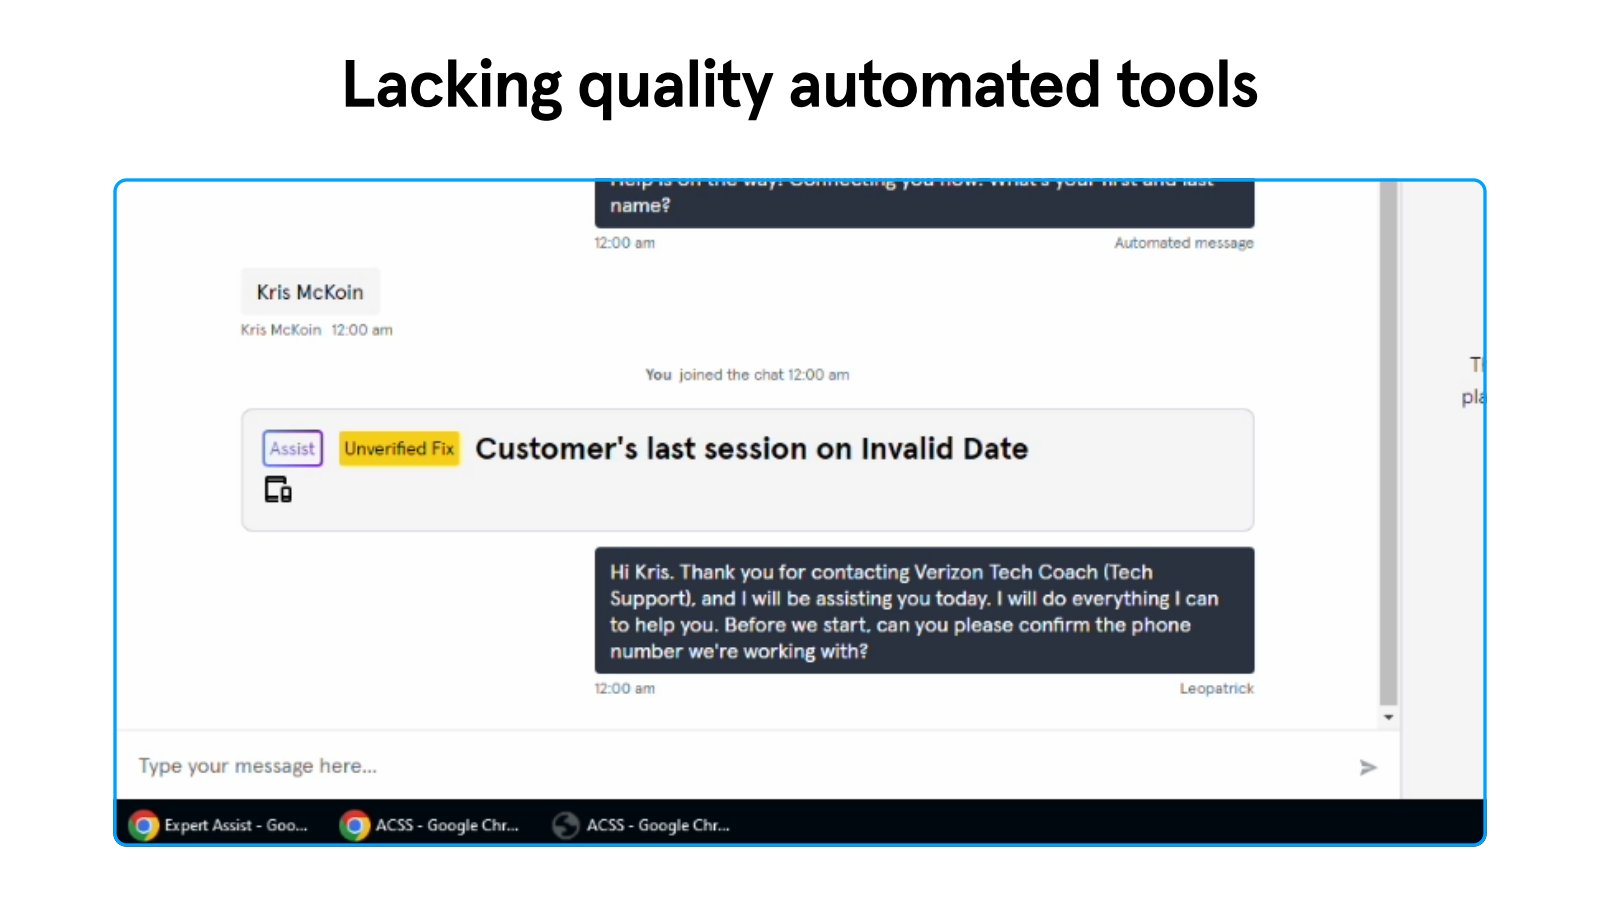
Task: Click the Unverified Fix label
Action: tap(399, 449)
